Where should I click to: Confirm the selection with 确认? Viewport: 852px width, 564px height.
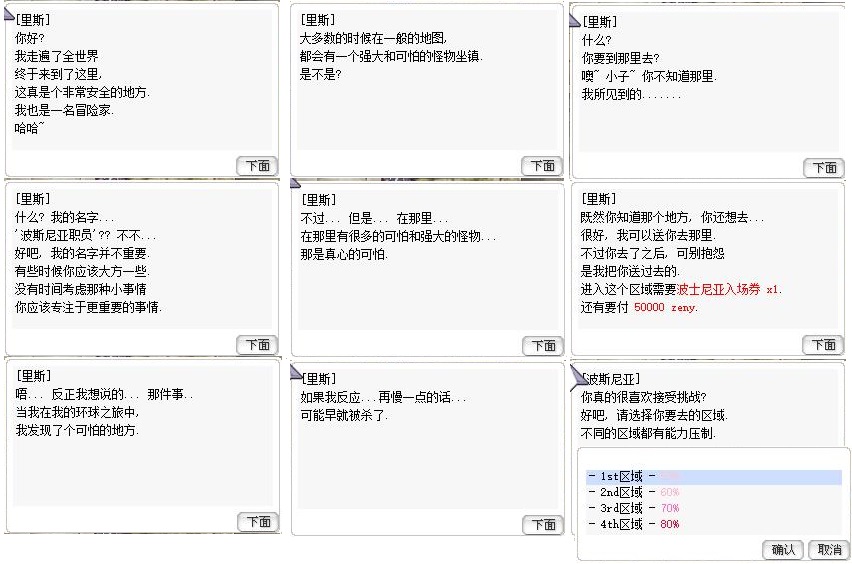[783, 549]
